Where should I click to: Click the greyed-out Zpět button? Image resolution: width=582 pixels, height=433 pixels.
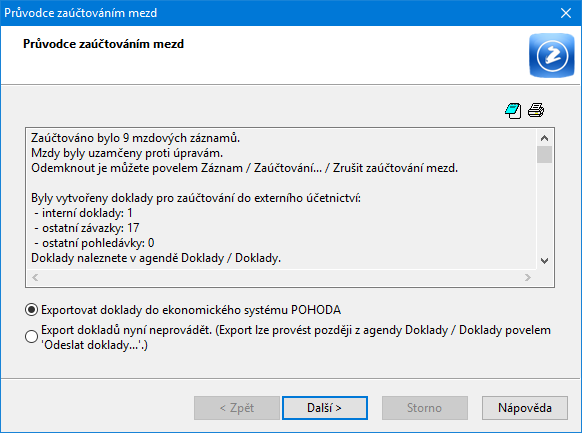[x=237, y=408]
